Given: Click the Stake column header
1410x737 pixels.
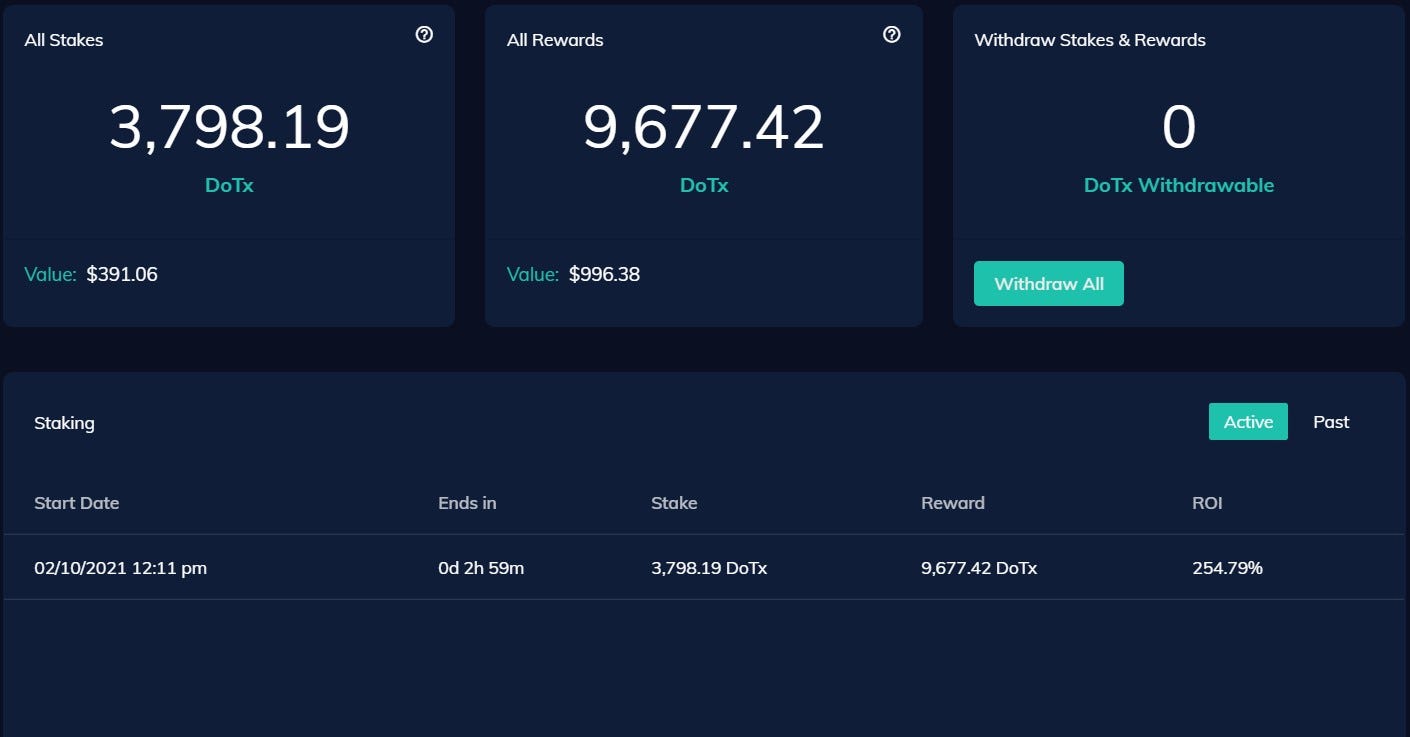Looking at the screenshot, I should (674, 503).
